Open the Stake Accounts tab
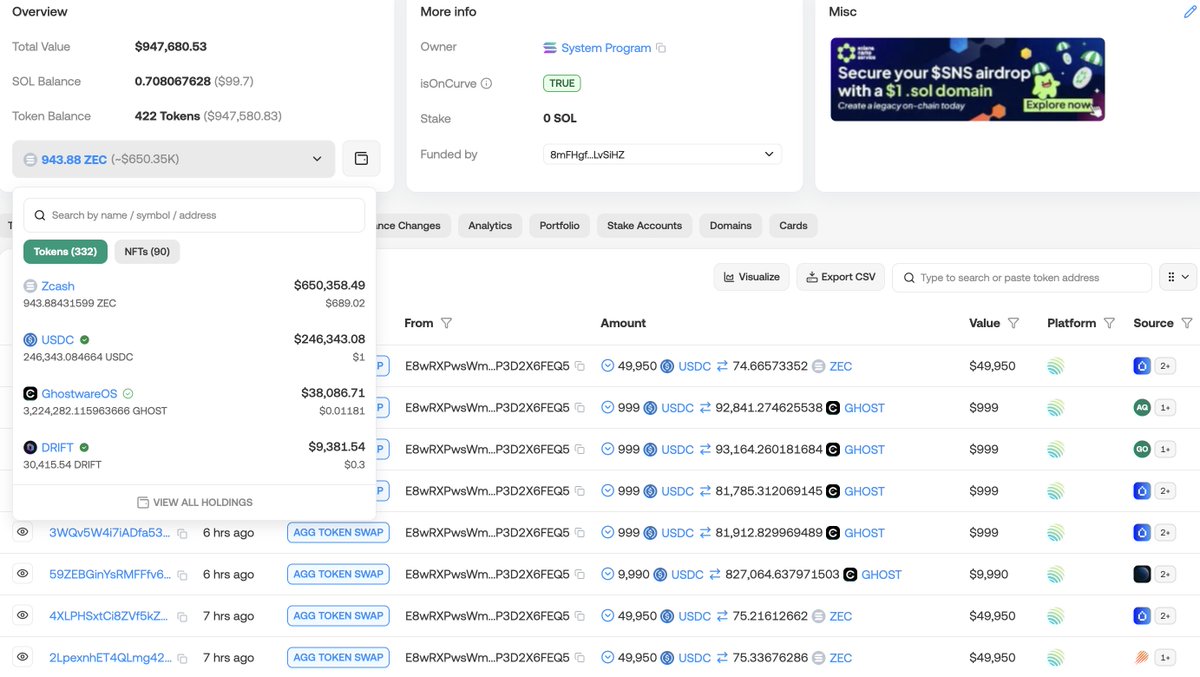Screen dimensions: 1200x677 644,225
